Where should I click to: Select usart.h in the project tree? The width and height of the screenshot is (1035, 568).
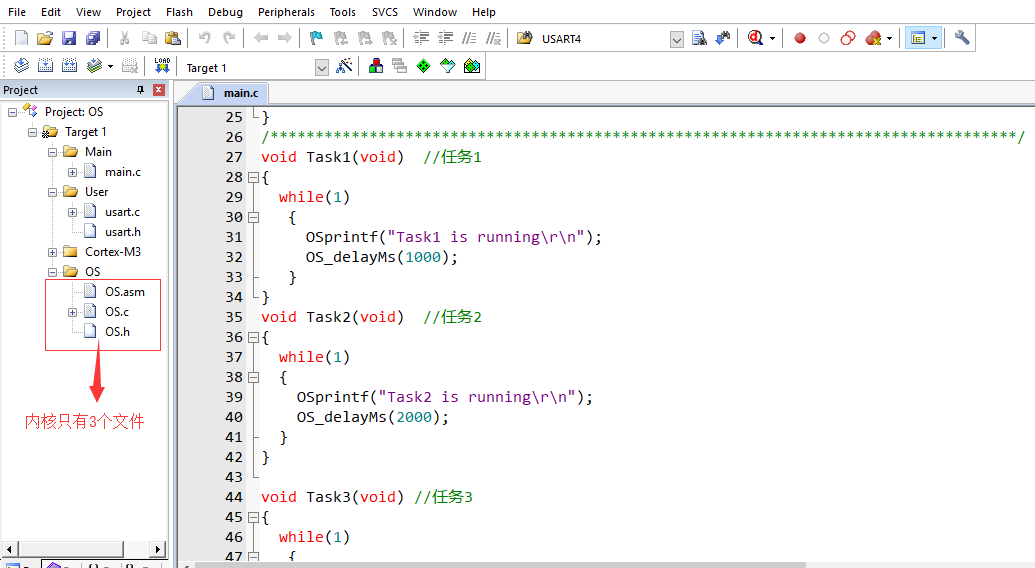(x=122, y=232)
